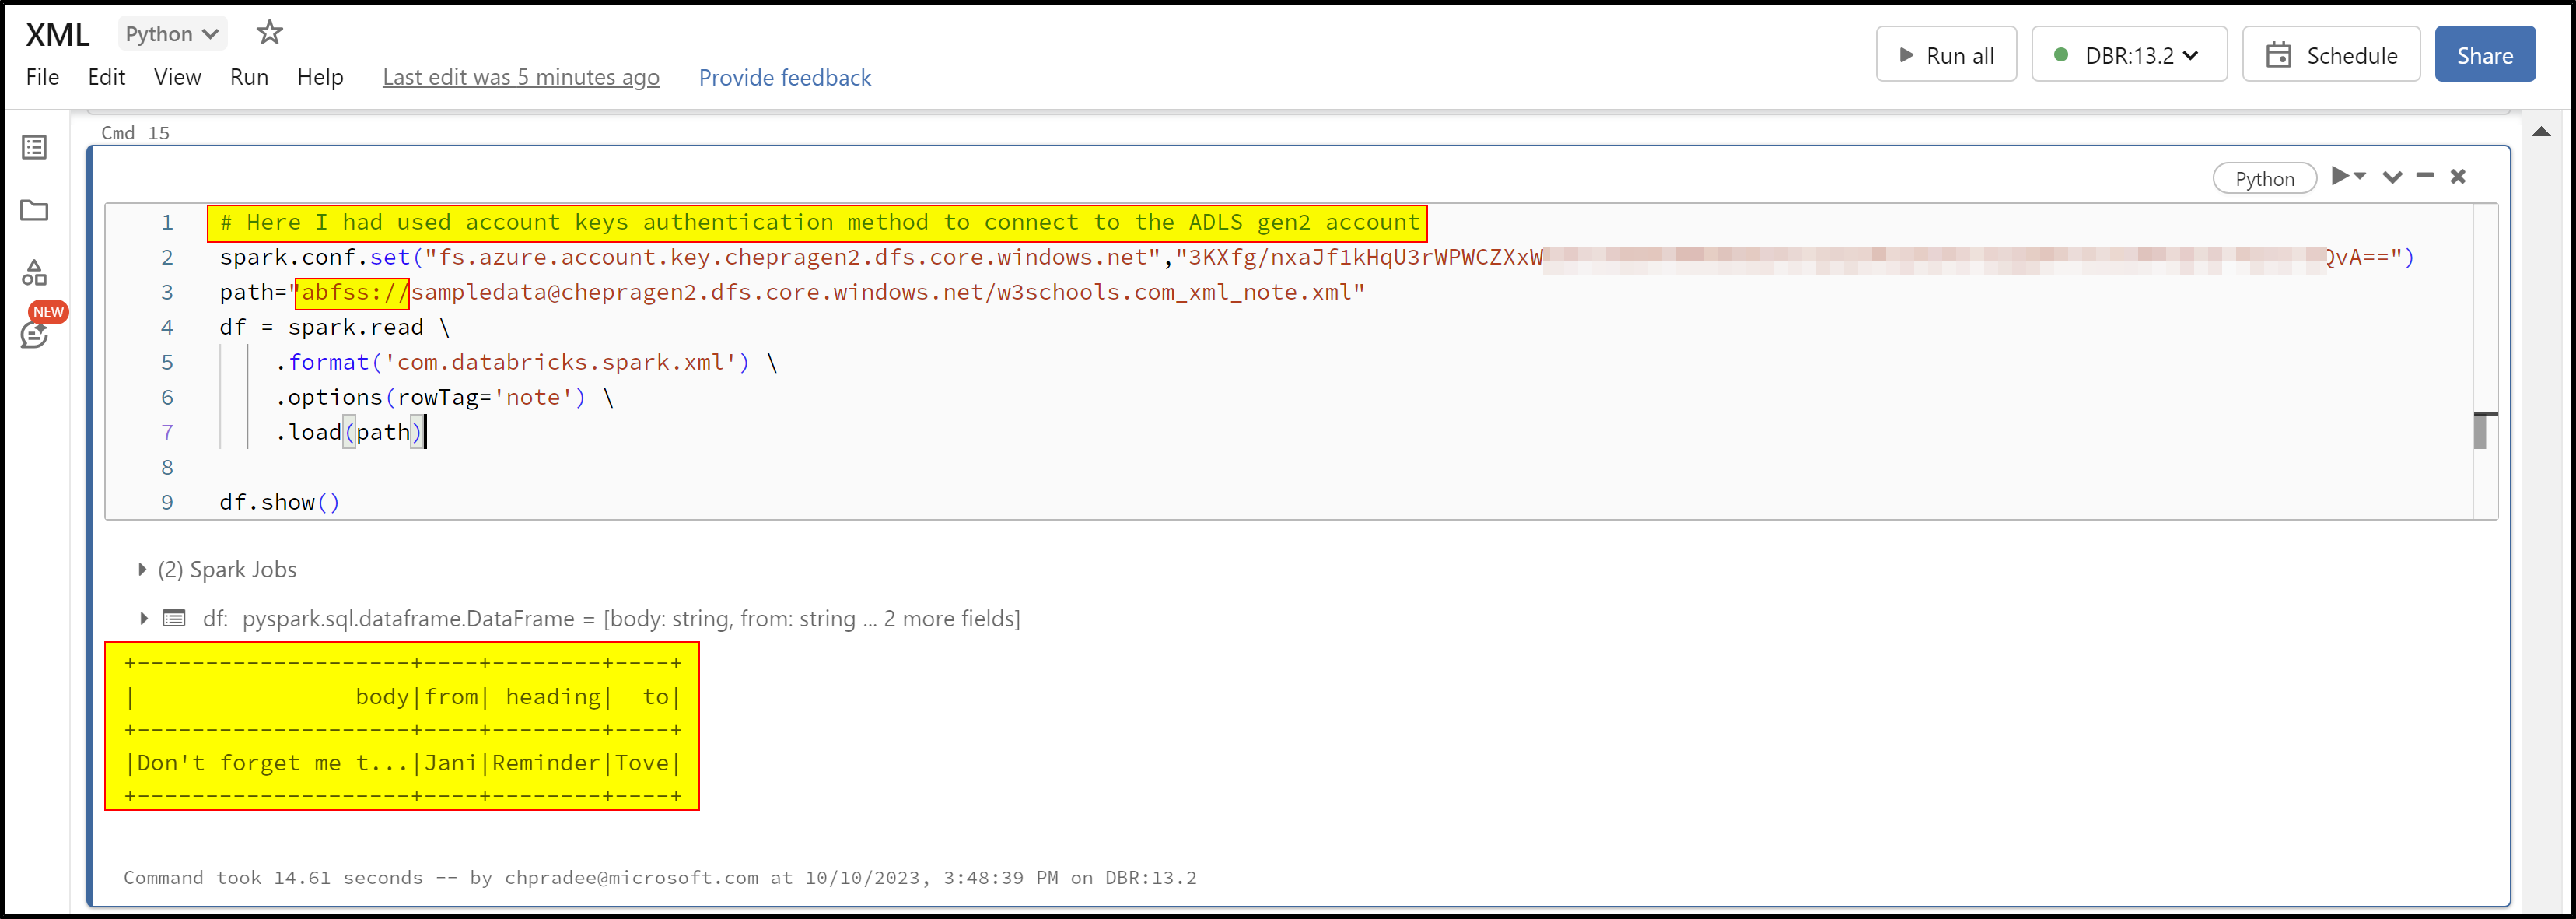Open the run options arrow next to play button
The width and height of the screenshot is (2576, 919).
coord(2360,176)
